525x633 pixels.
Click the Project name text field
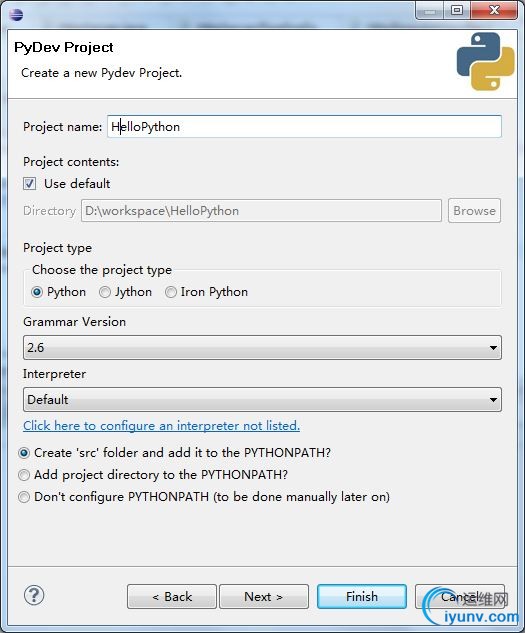304,127
